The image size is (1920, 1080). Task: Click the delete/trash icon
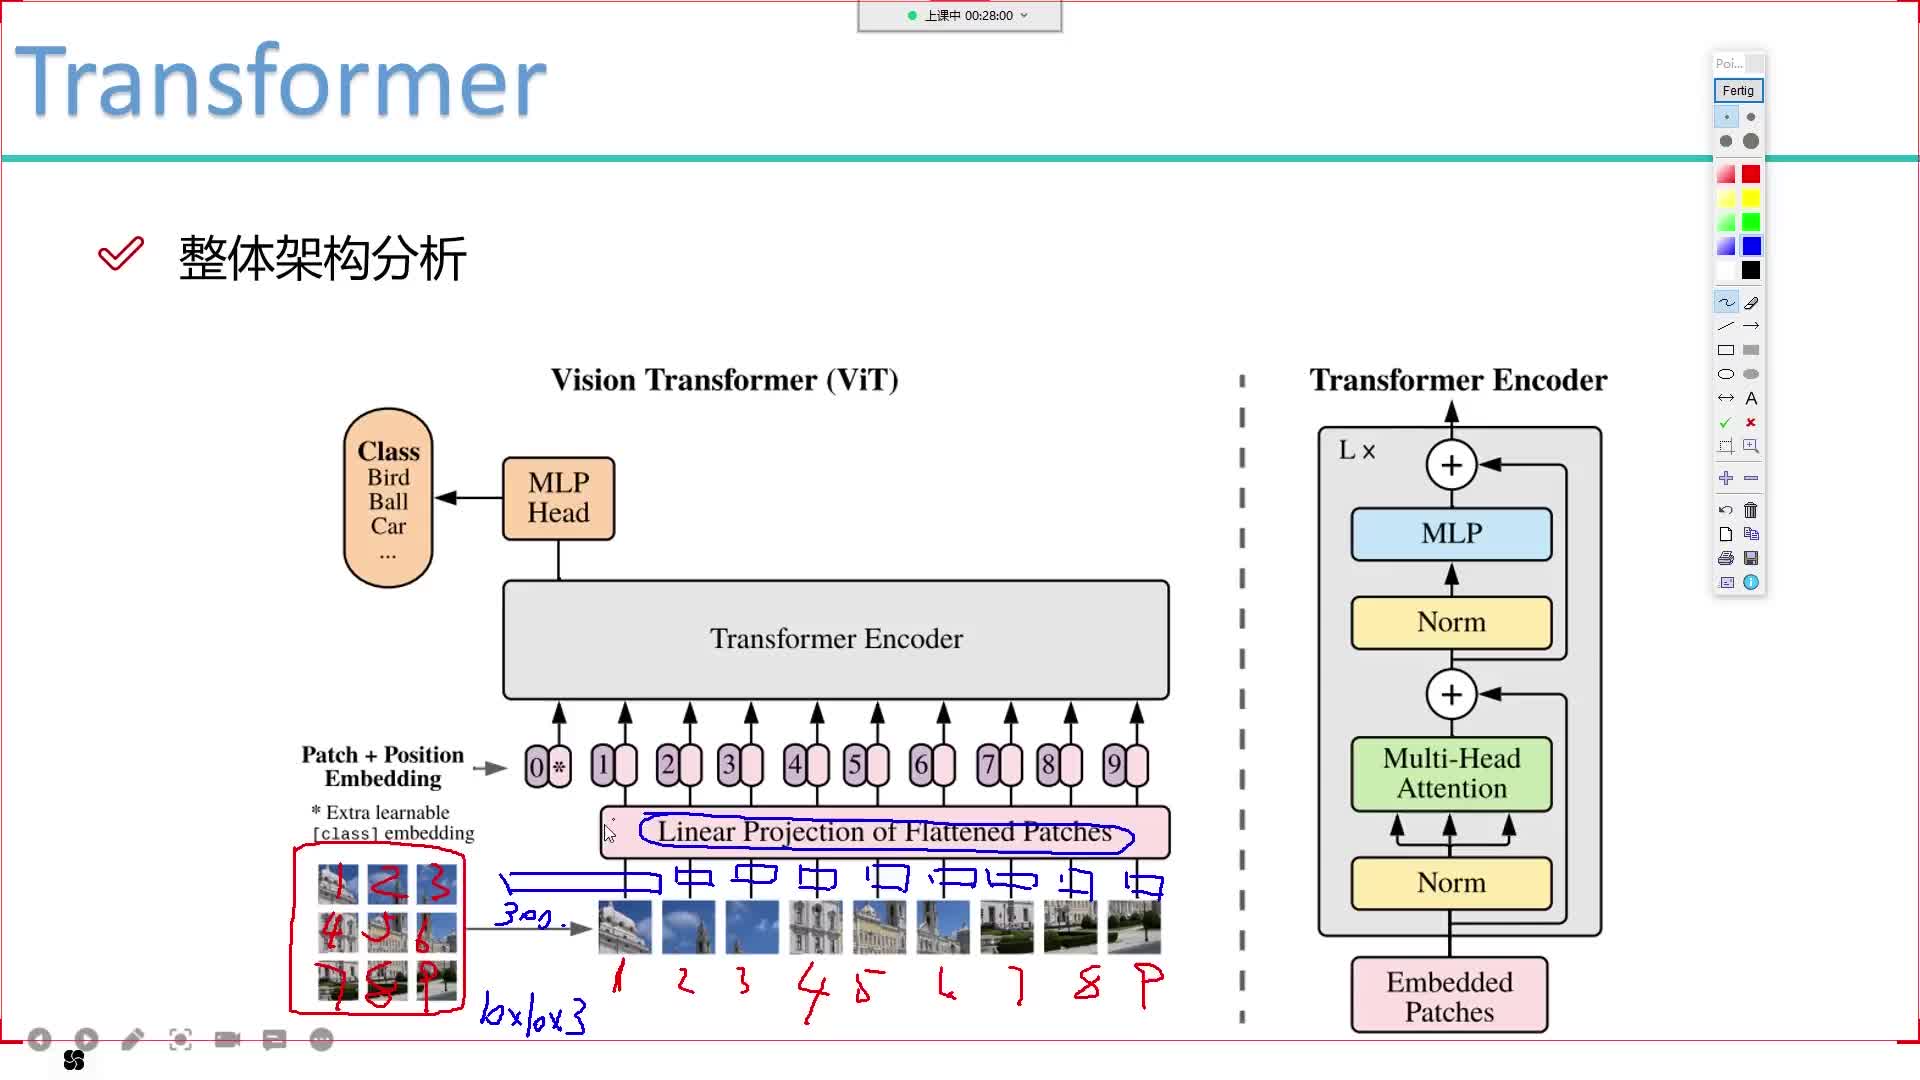pyautogui.click(x=1751, y=510)
